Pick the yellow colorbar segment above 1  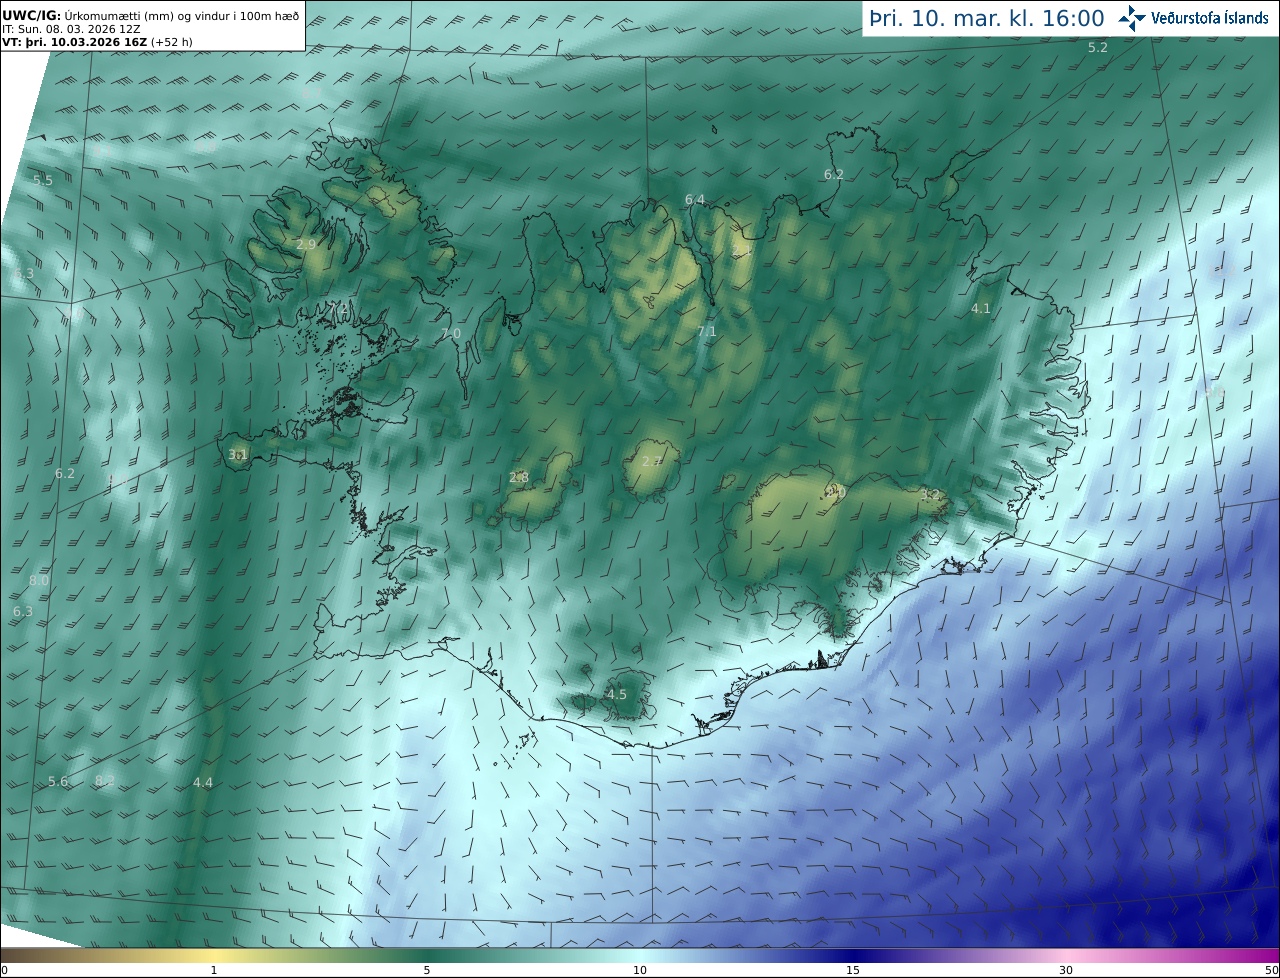(214, 955)
